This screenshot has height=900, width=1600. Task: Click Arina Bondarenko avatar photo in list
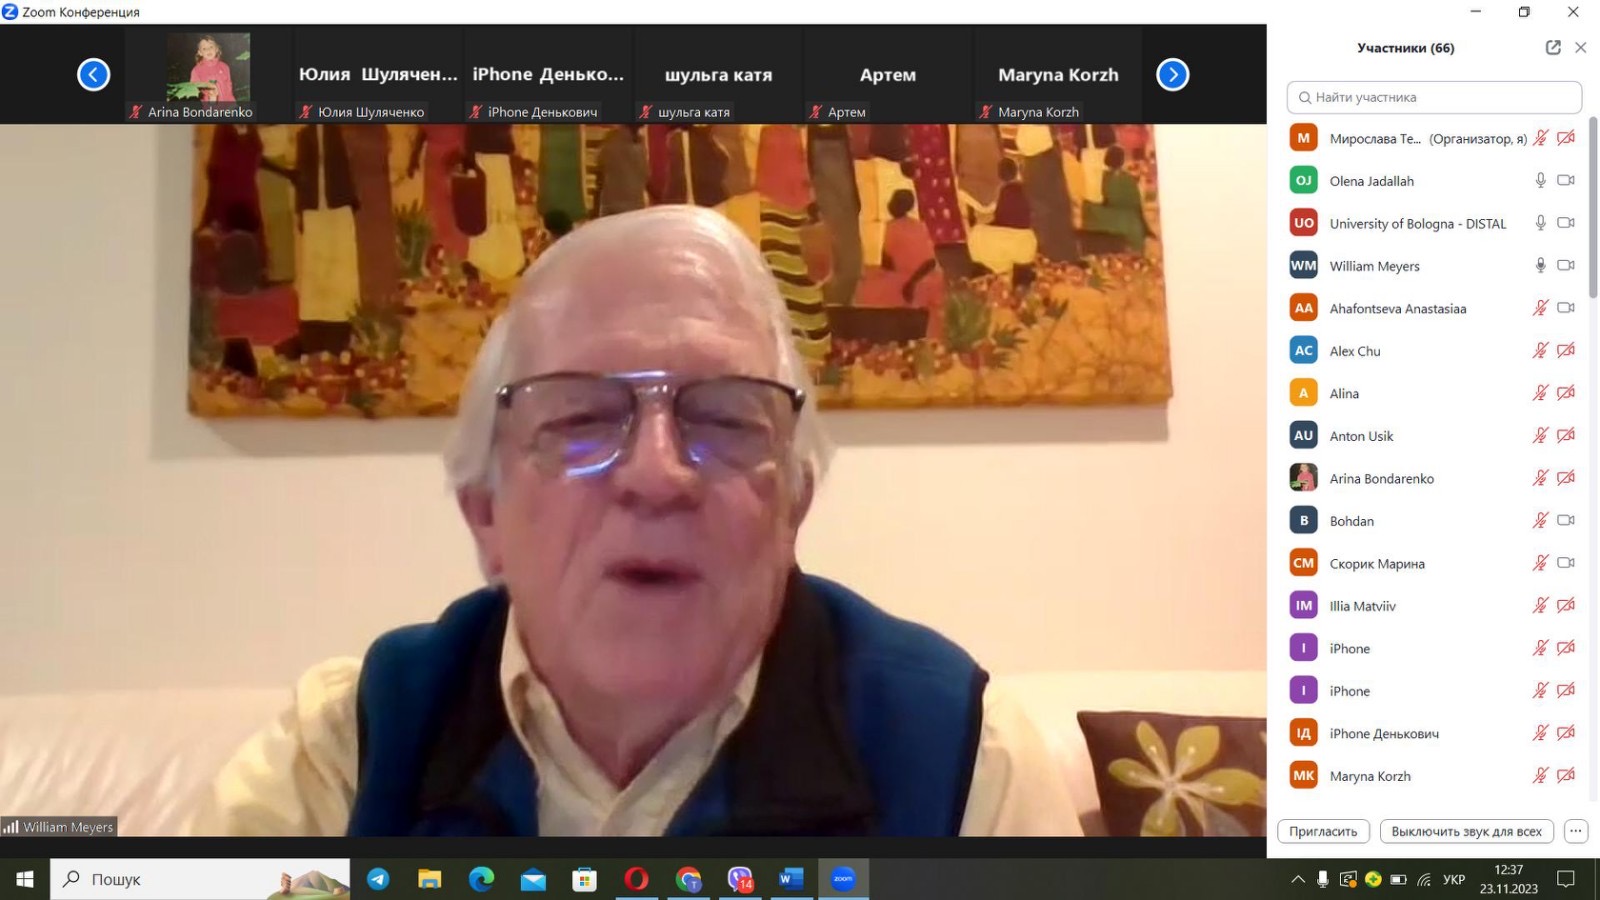coord(1303,478)
